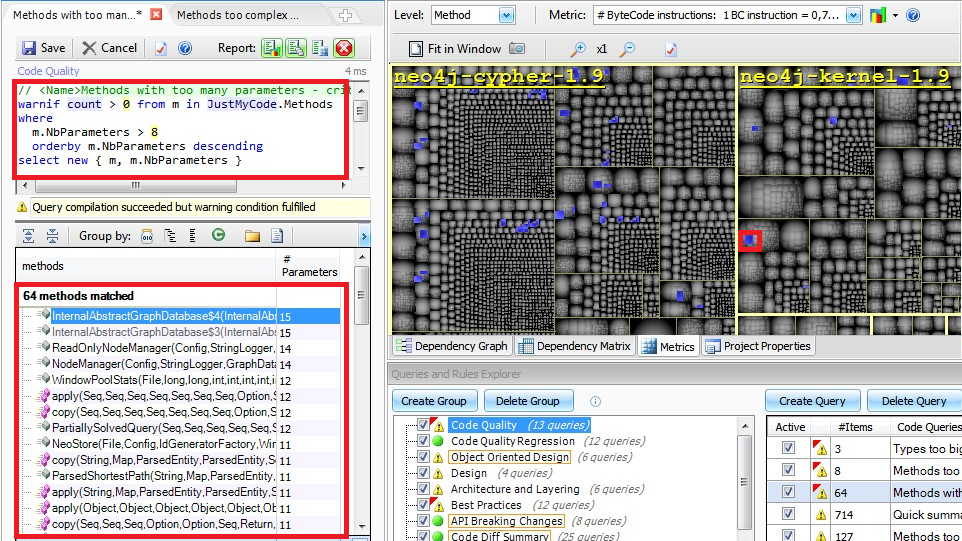Image resolution: width=962 pixels, height=541 pixels.
Task: Select Code Quality (13 queries) group
Action: 520,425
